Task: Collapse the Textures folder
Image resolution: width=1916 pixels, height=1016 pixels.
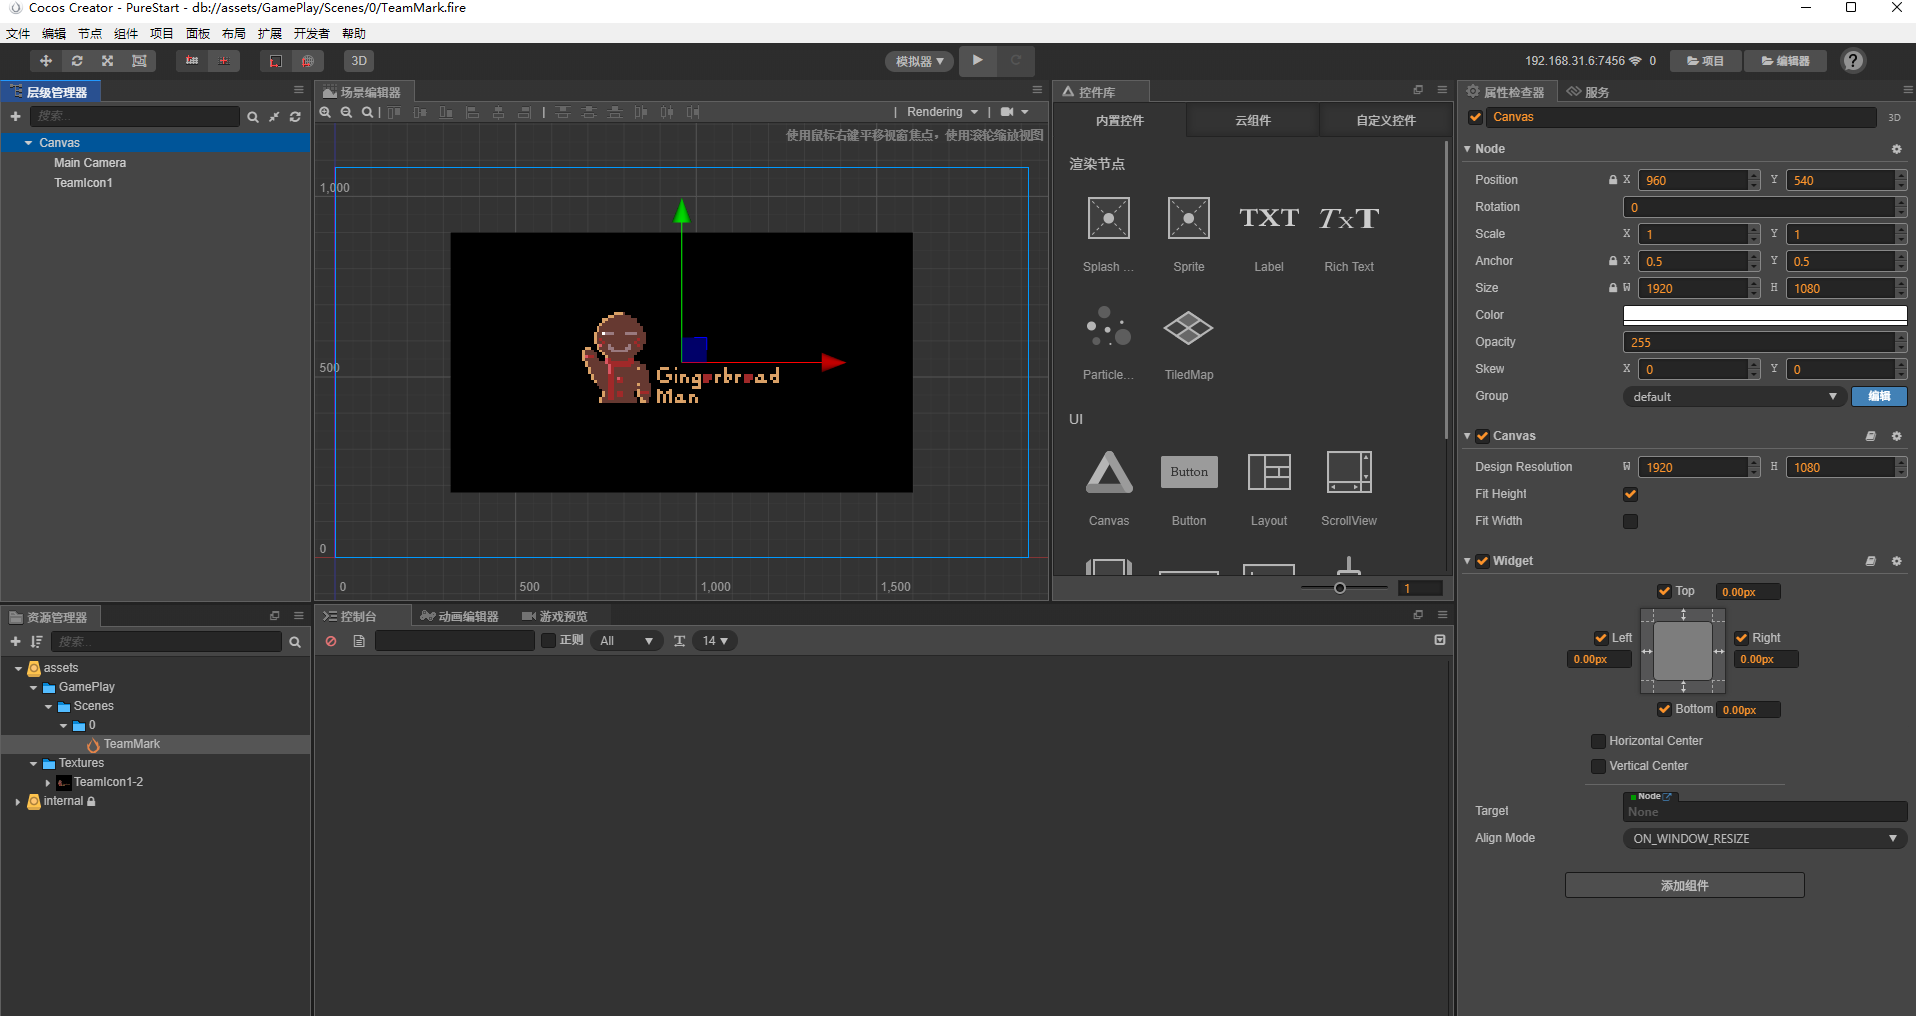Action: point(33,763)
